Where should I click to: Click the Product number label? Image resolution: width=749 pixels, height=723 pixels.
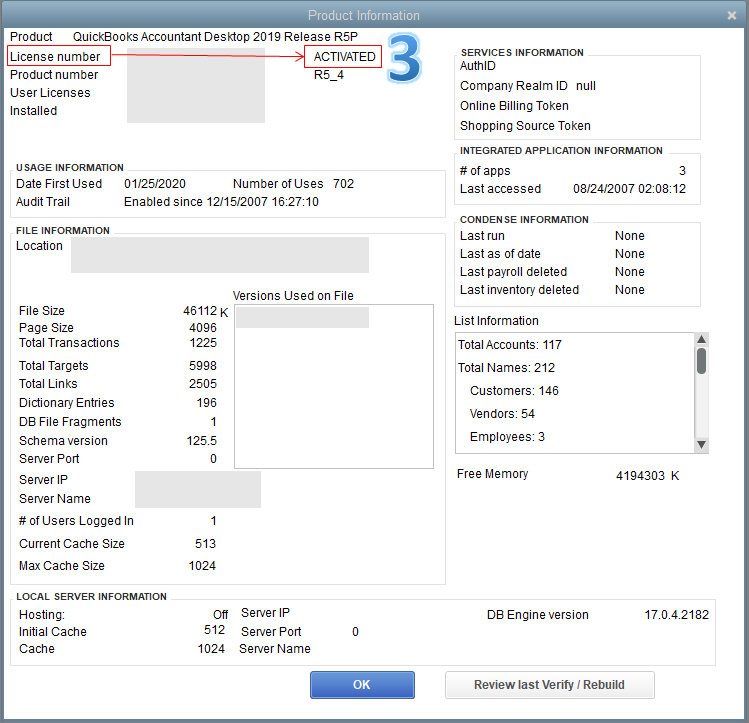[x=54, y=75]
